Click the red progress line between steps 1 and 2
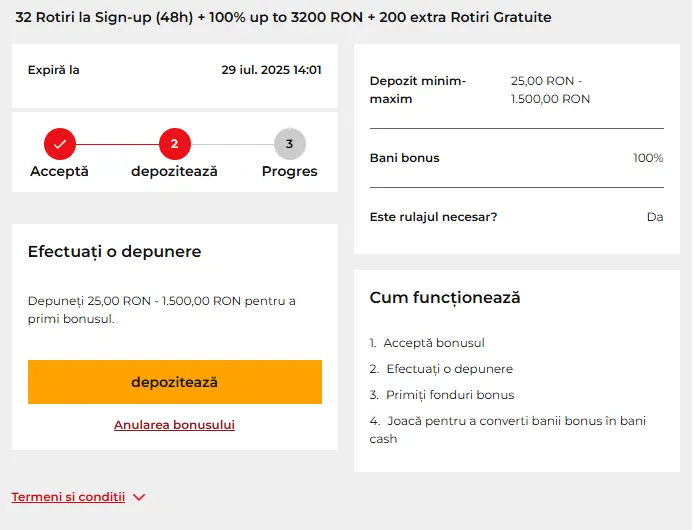 pos(117,144)
